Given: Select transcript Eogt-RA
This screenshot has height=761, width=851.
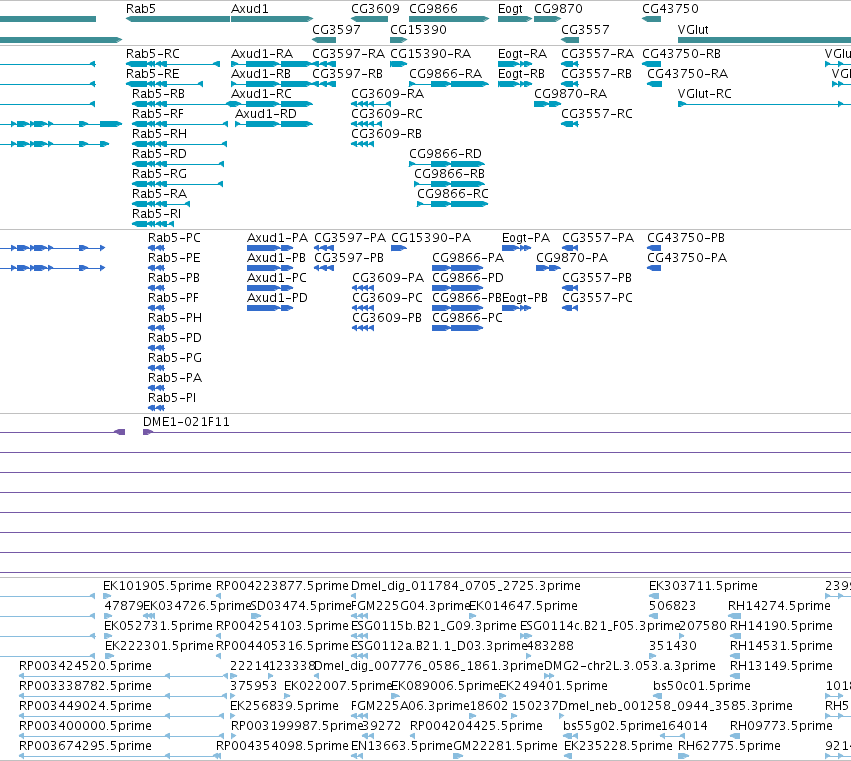Looking at the screenshot, I should [522, 54].
